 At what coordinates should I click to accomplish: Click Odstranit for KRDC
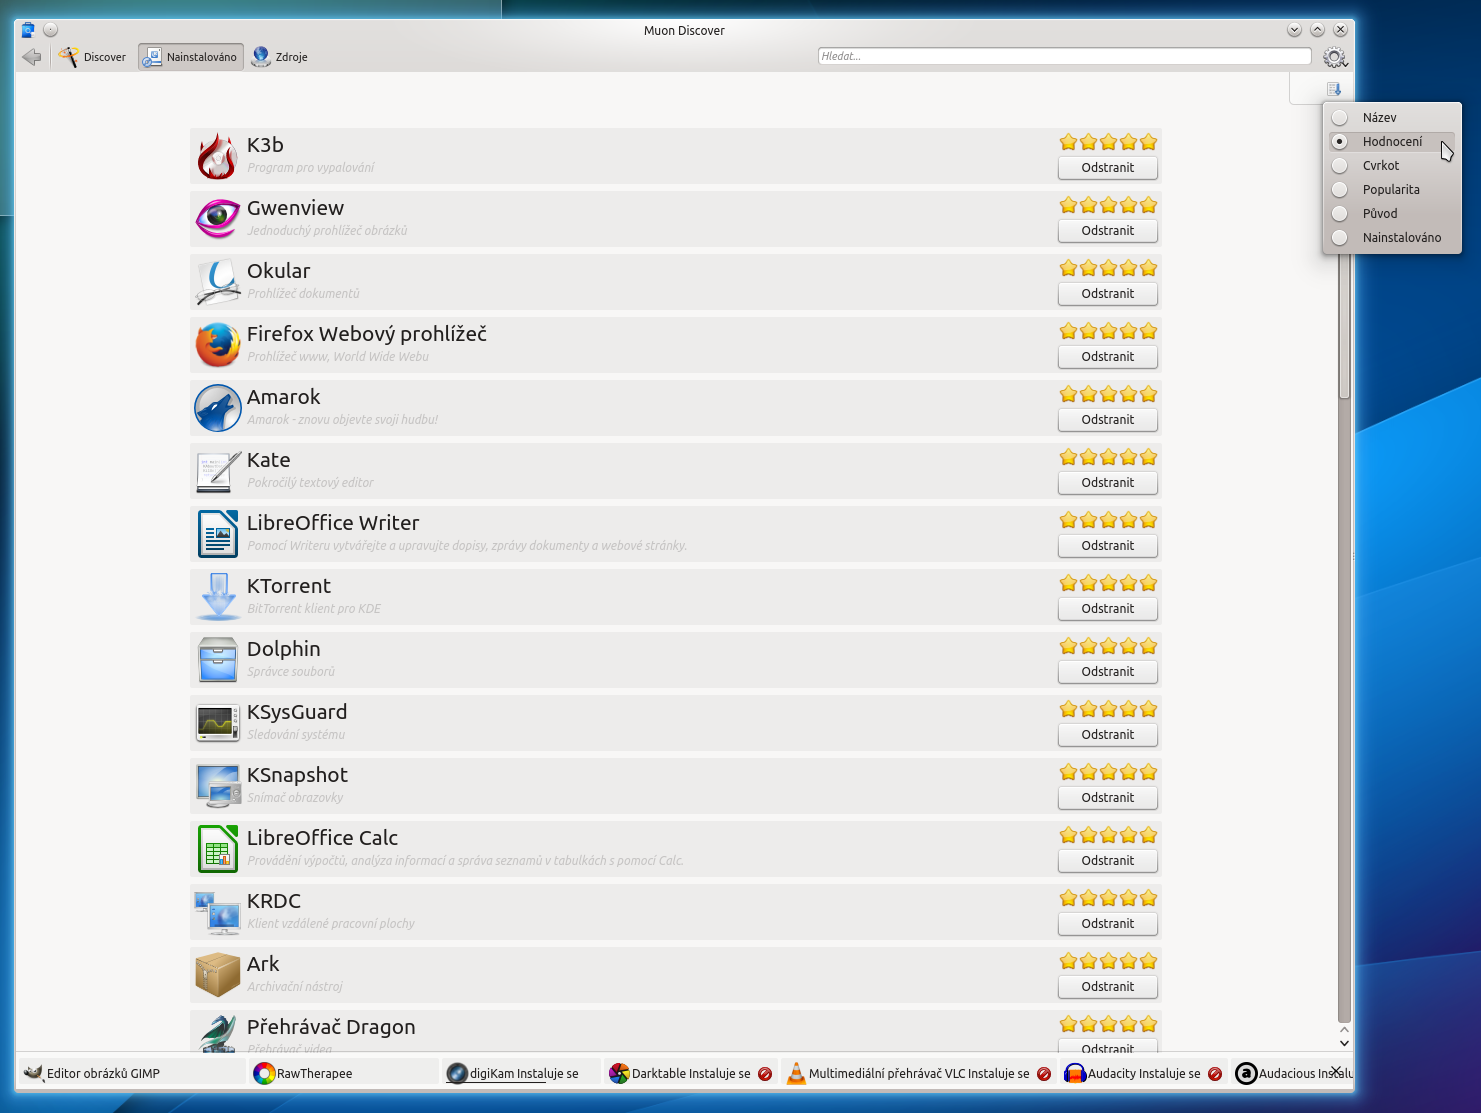[1108, 924]
